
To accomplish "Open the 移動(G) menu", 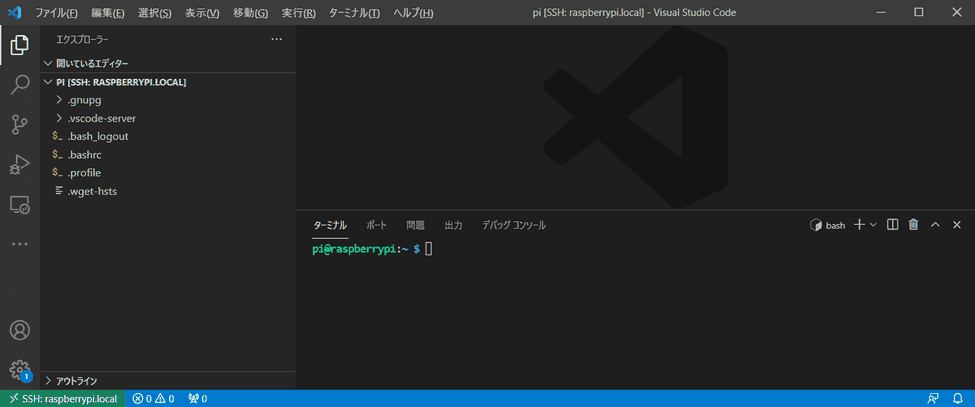I will [251, 13].
